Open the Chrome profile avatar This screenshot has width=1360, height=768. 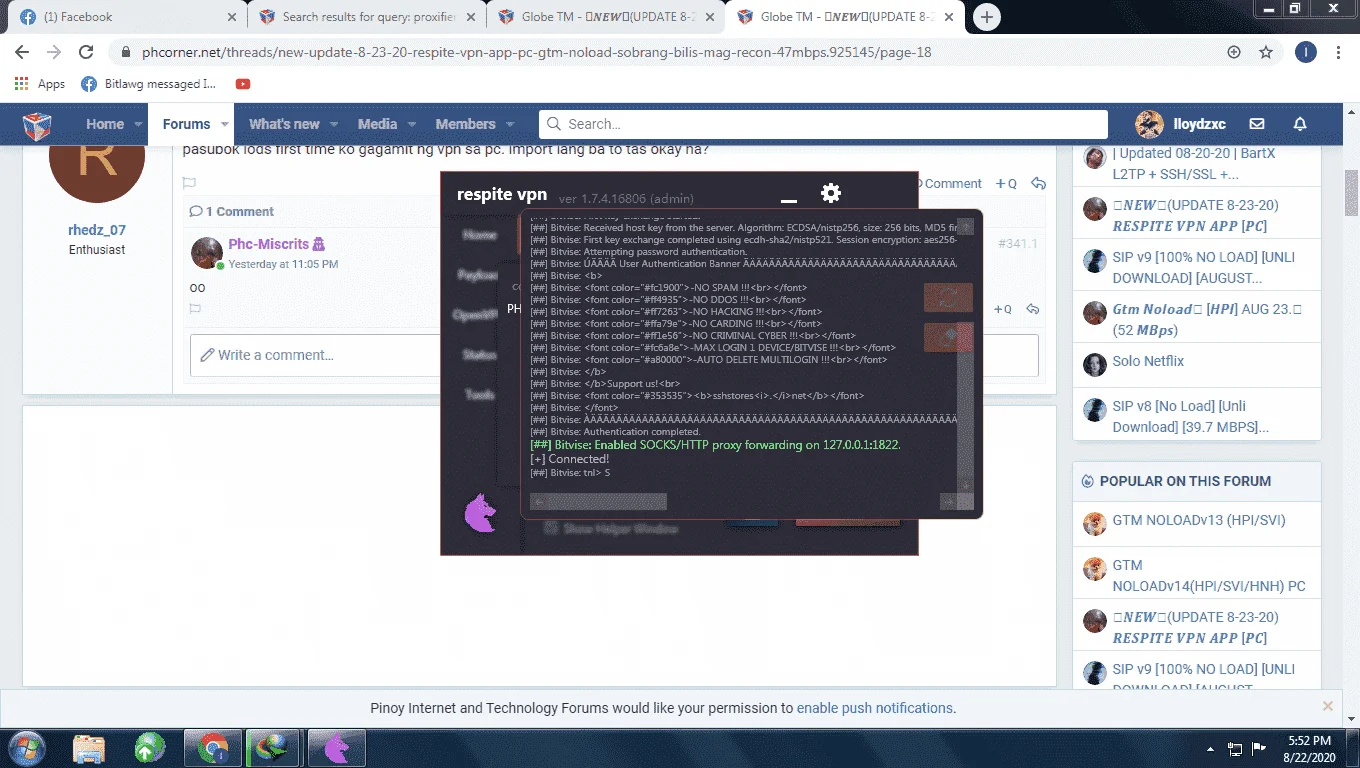(x=1306, y=52)
